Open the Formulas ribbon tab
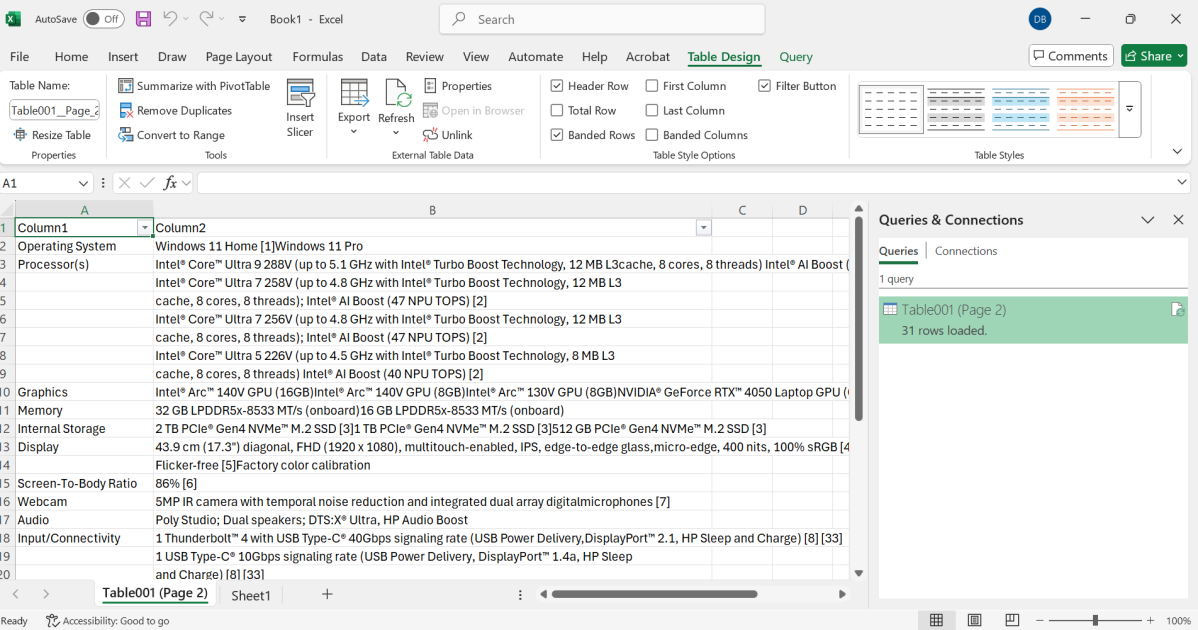Viewport: 1198px width, 630px height. [x=317, y=57]
